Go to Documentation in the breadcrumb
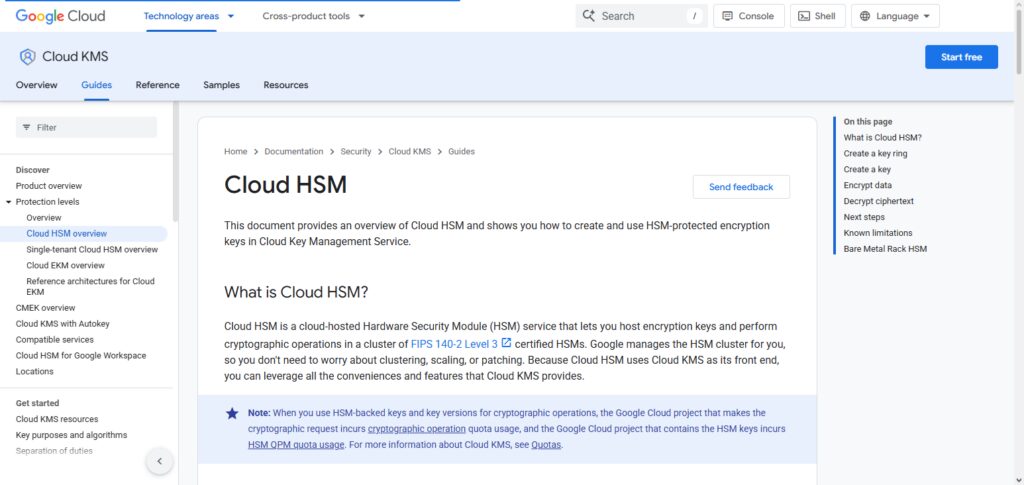 [x=294, y=151]
